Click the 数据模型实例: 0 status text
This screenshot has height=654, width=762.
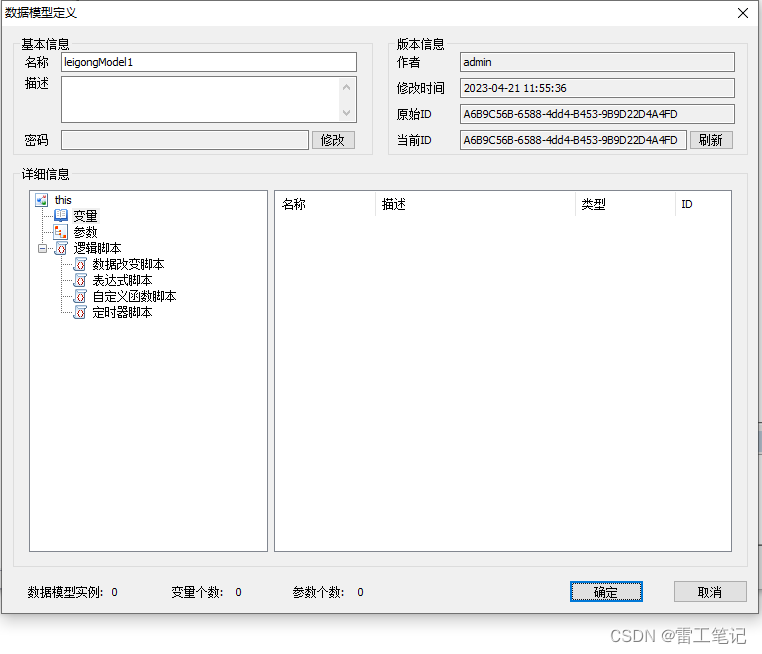tap(72, 592)
